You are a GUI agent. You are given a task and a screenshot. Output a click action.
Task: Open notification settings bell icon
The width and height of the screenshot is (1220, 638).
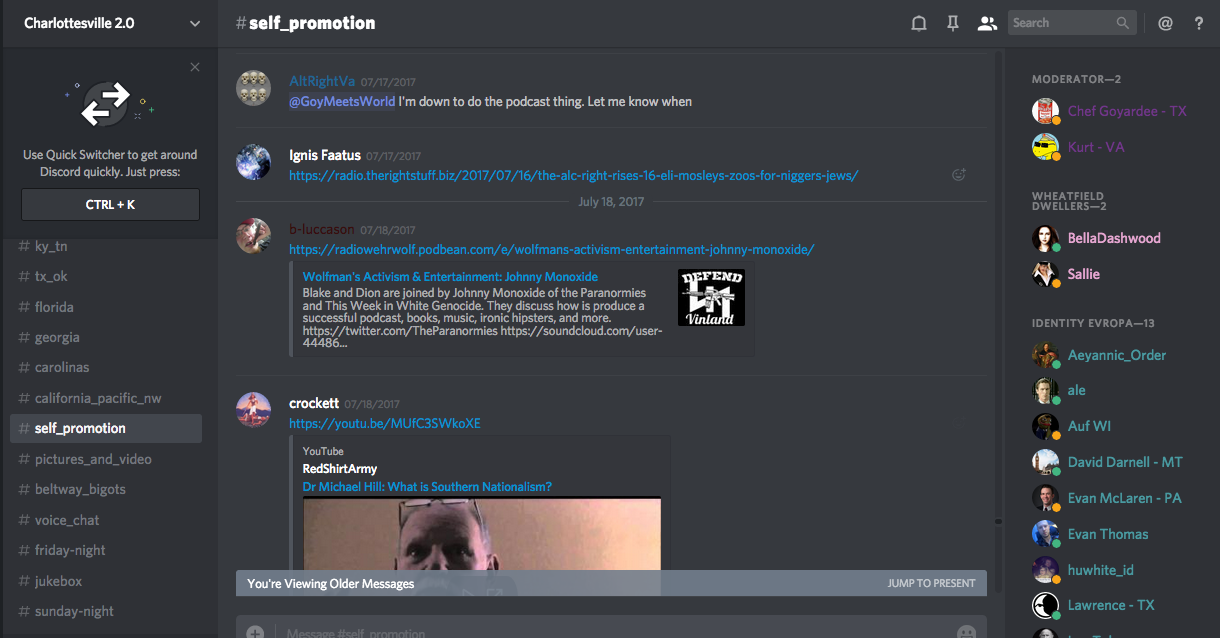(919, 23)
